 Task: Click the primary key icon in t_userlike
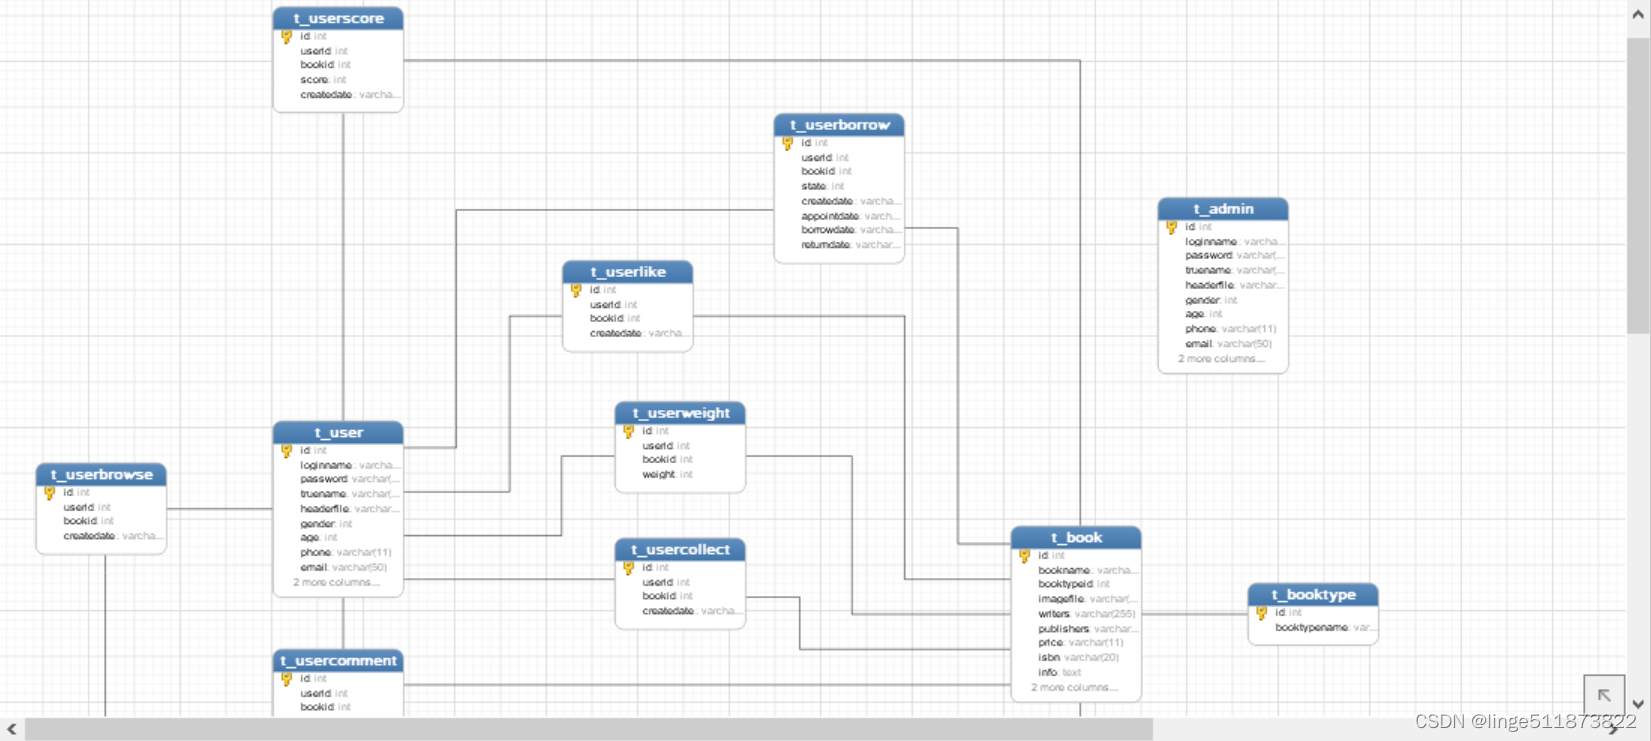pyautogui.click(x=576, y=291)
